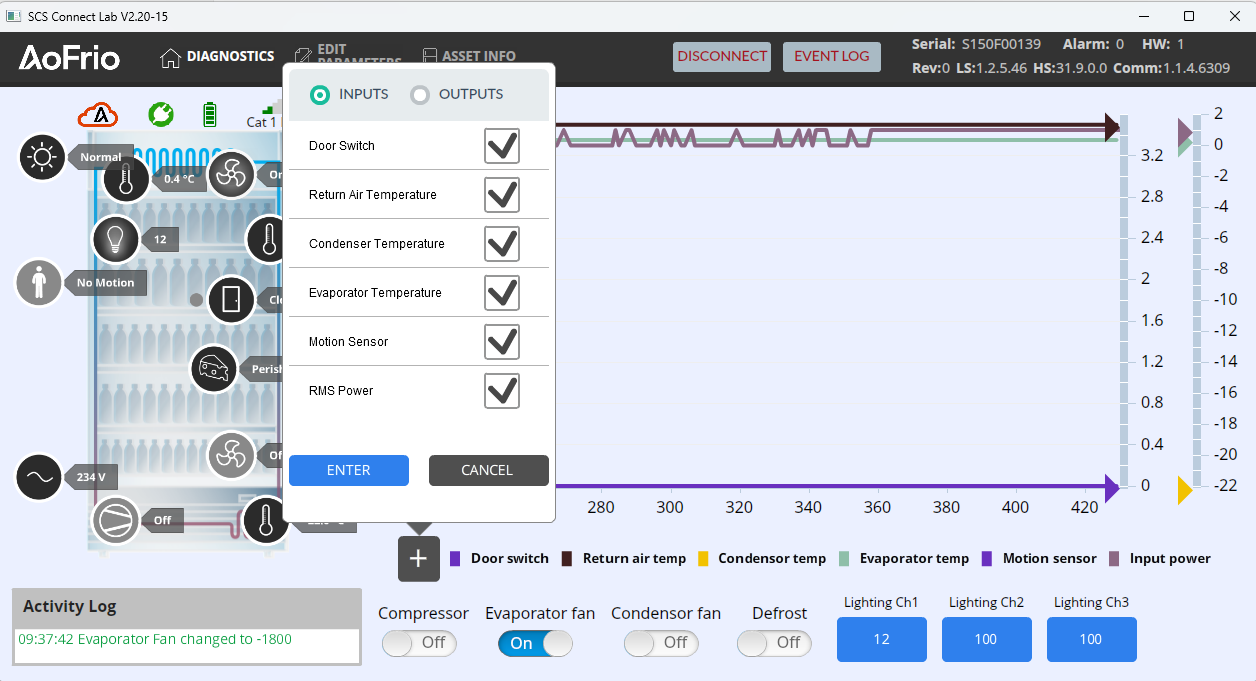The image size is (1256, 681).
Task: Toggle the Compressor switch on
Action: tap(419, 643)
